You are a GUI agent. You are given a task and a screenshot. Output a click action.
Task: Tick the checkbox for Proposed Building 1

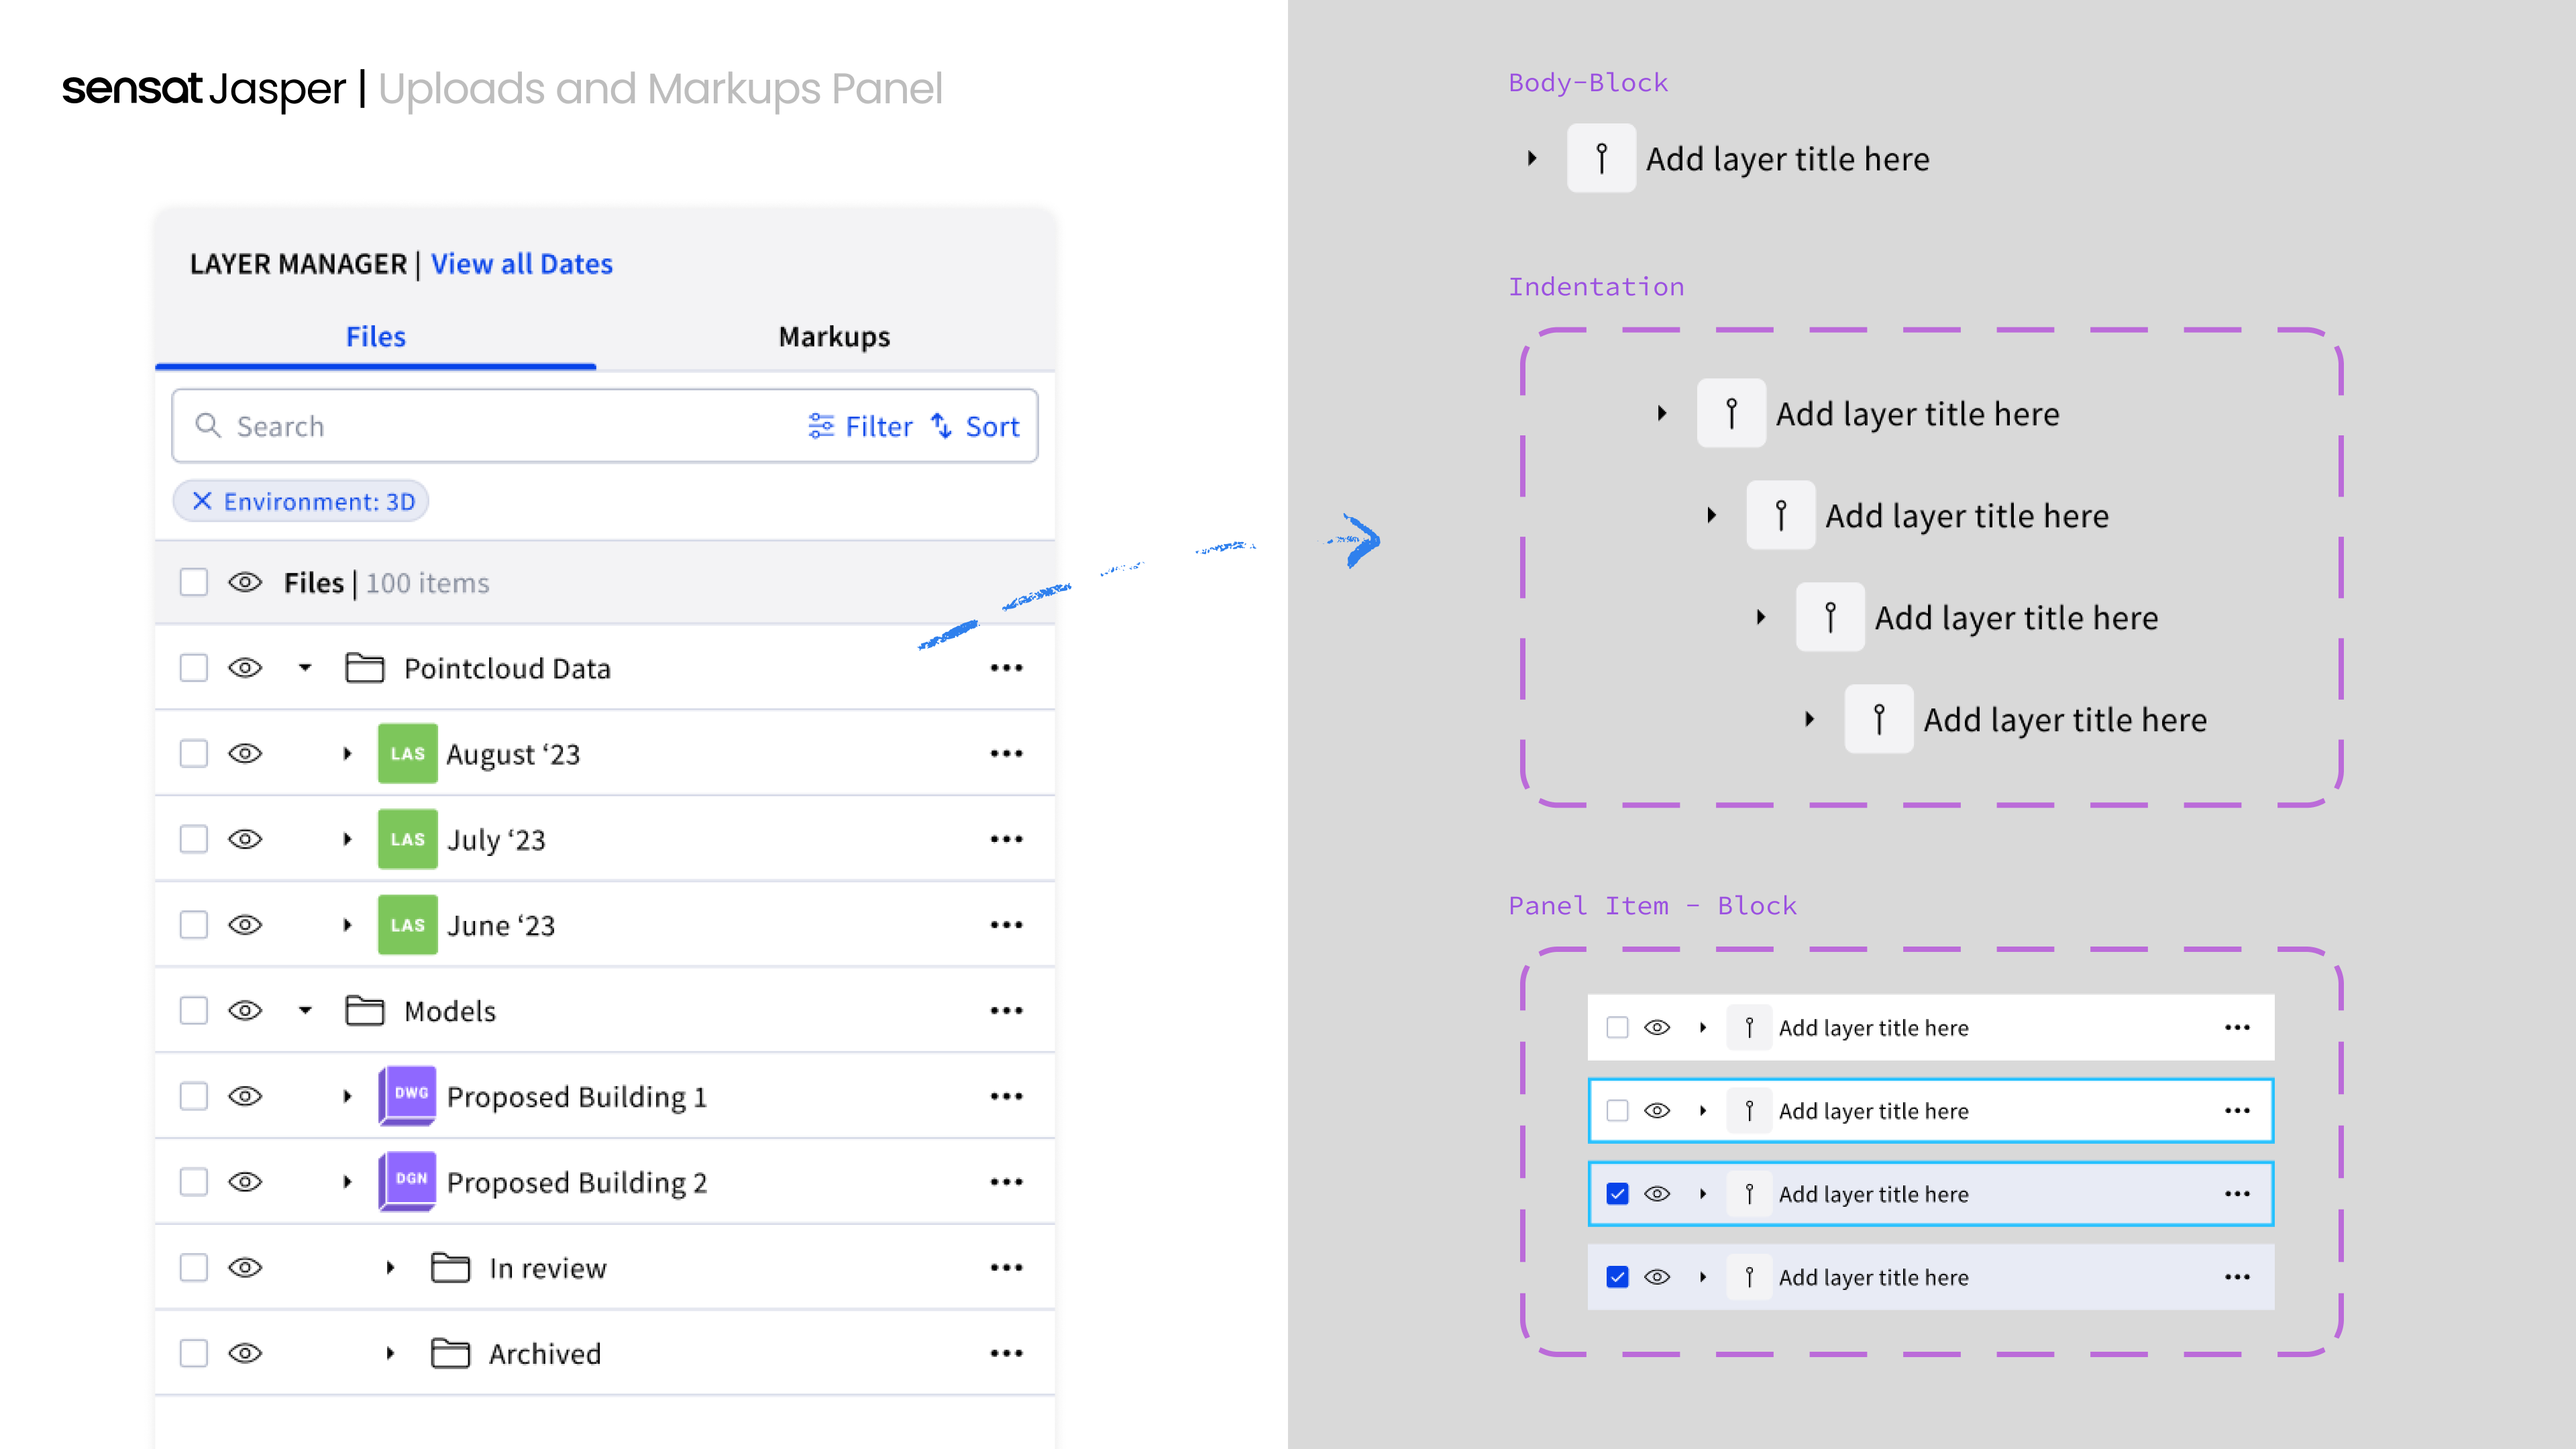coord(193,1097)
